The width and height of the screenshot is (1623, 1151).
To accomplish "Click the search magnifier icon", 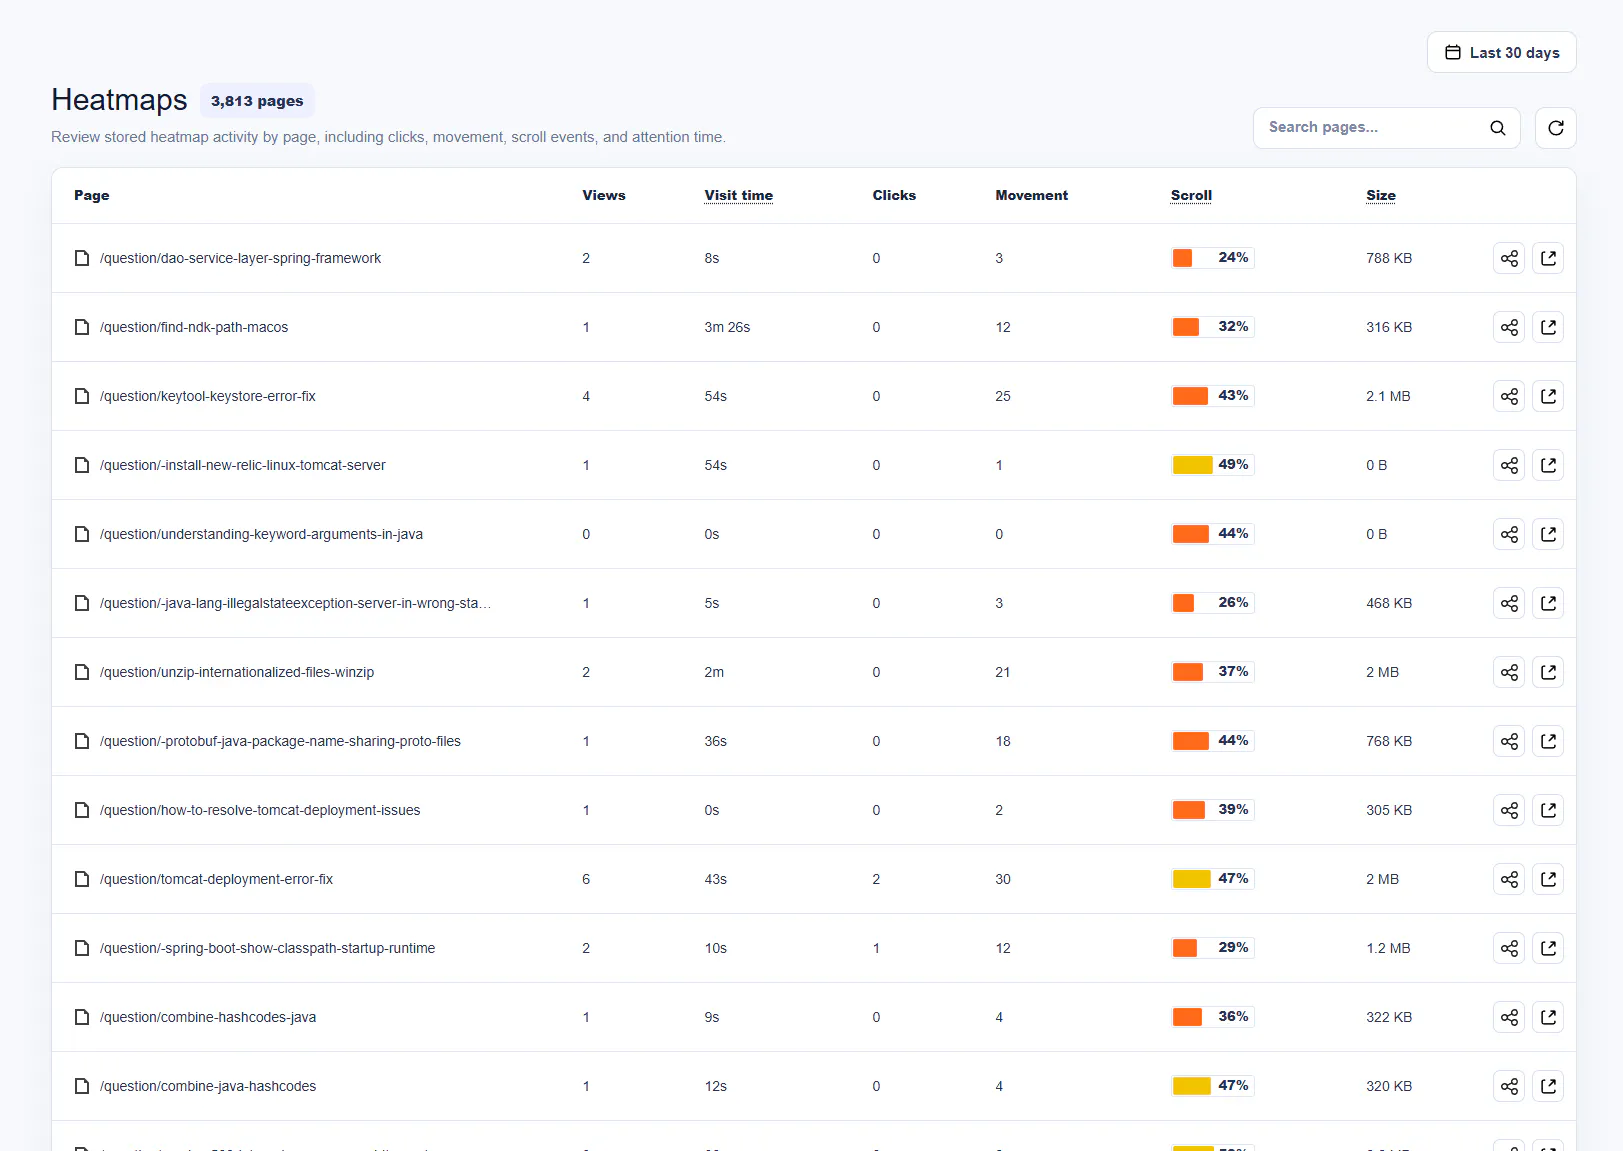I will 1497,128.
